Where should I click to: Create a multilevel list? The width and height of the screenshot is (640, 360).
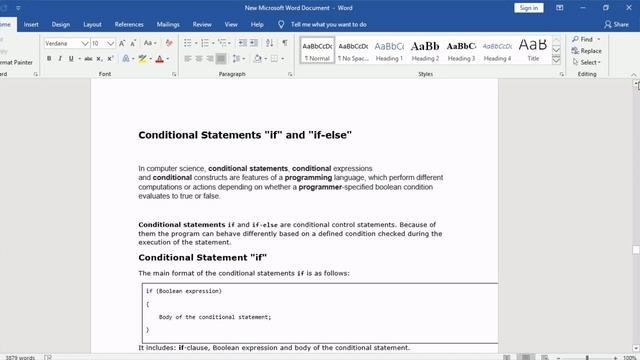(x=222, y=43)
